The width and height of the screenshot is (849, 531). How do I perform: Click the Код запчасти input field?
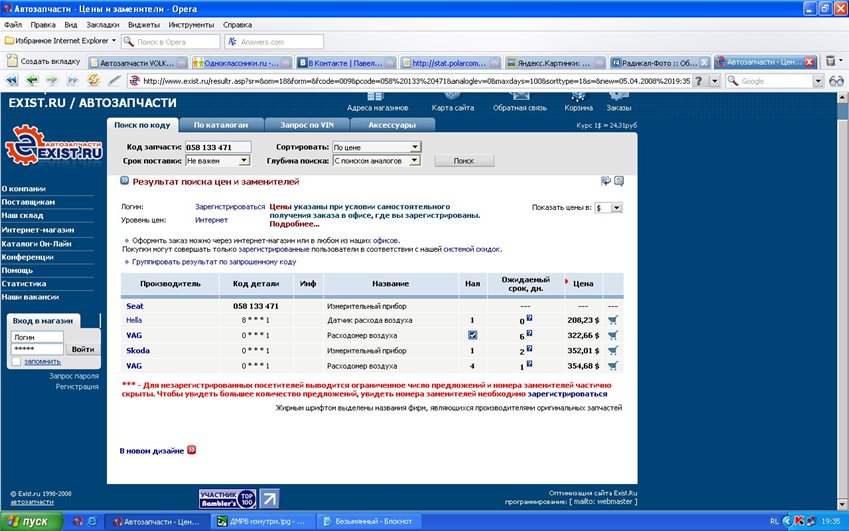pos(218,147)
